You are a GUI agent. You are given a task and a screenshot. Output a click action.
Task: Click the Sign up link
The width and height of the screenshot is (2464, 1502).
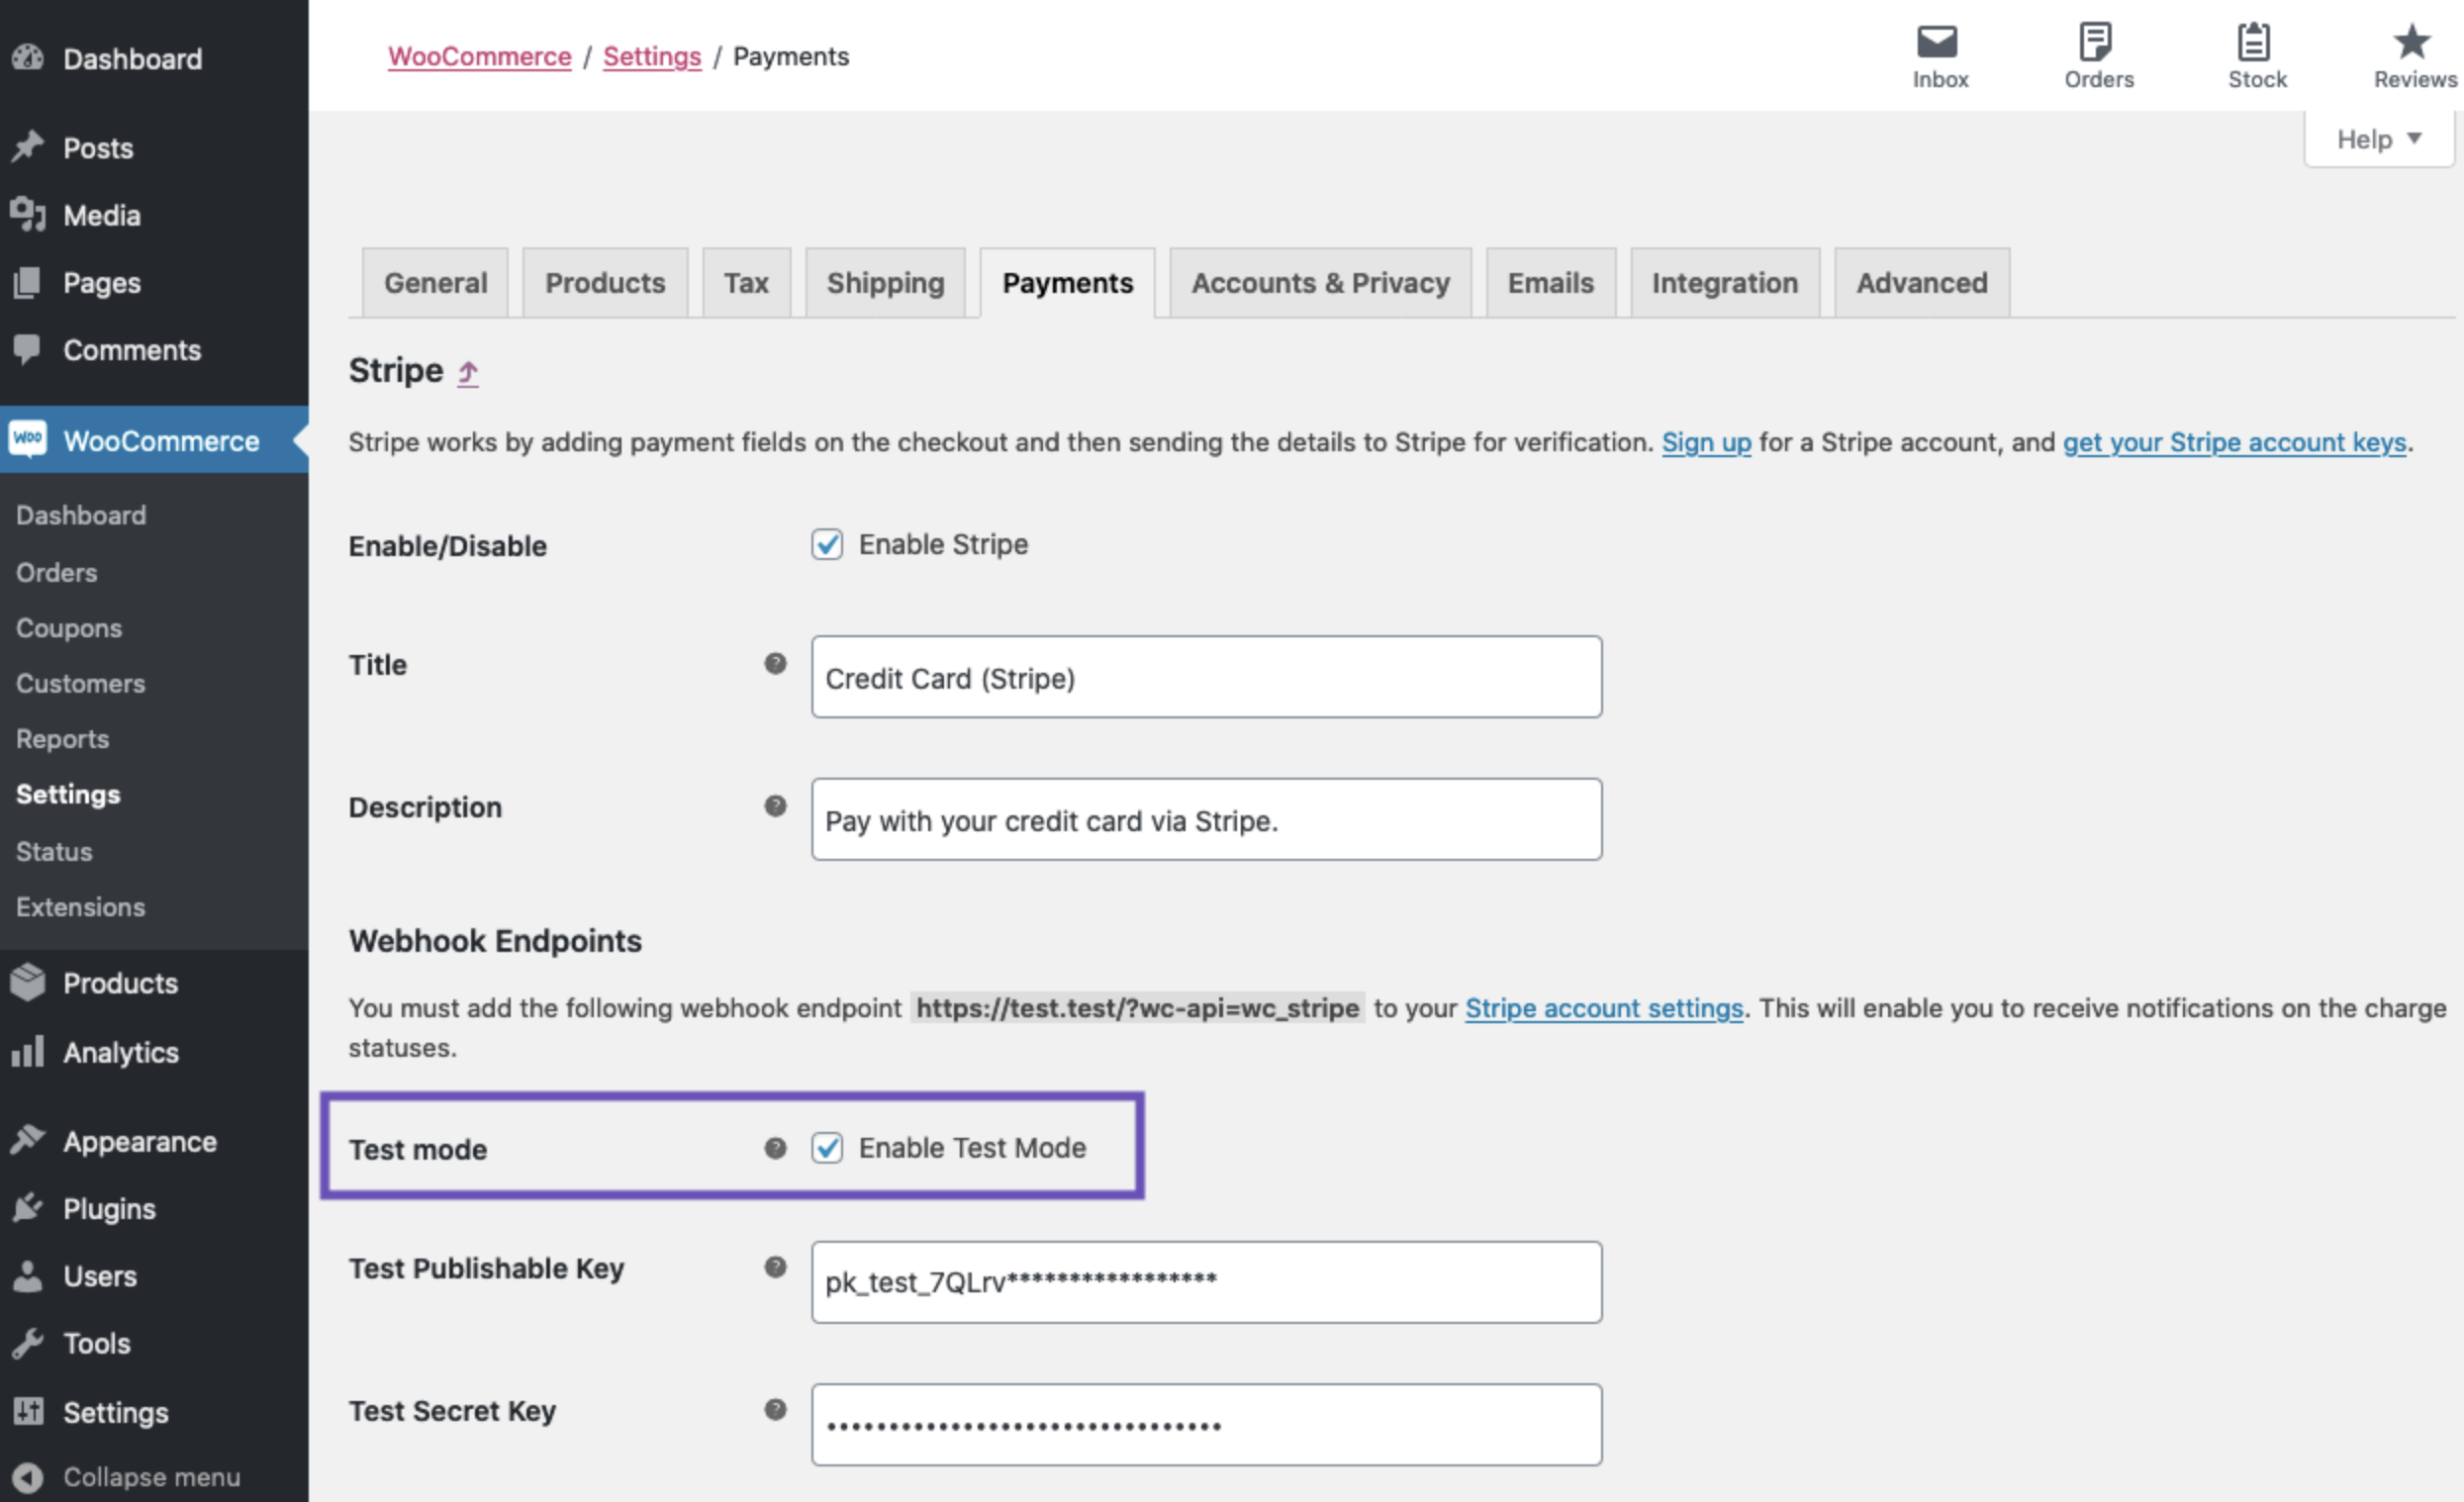[x=1706, y=442]
